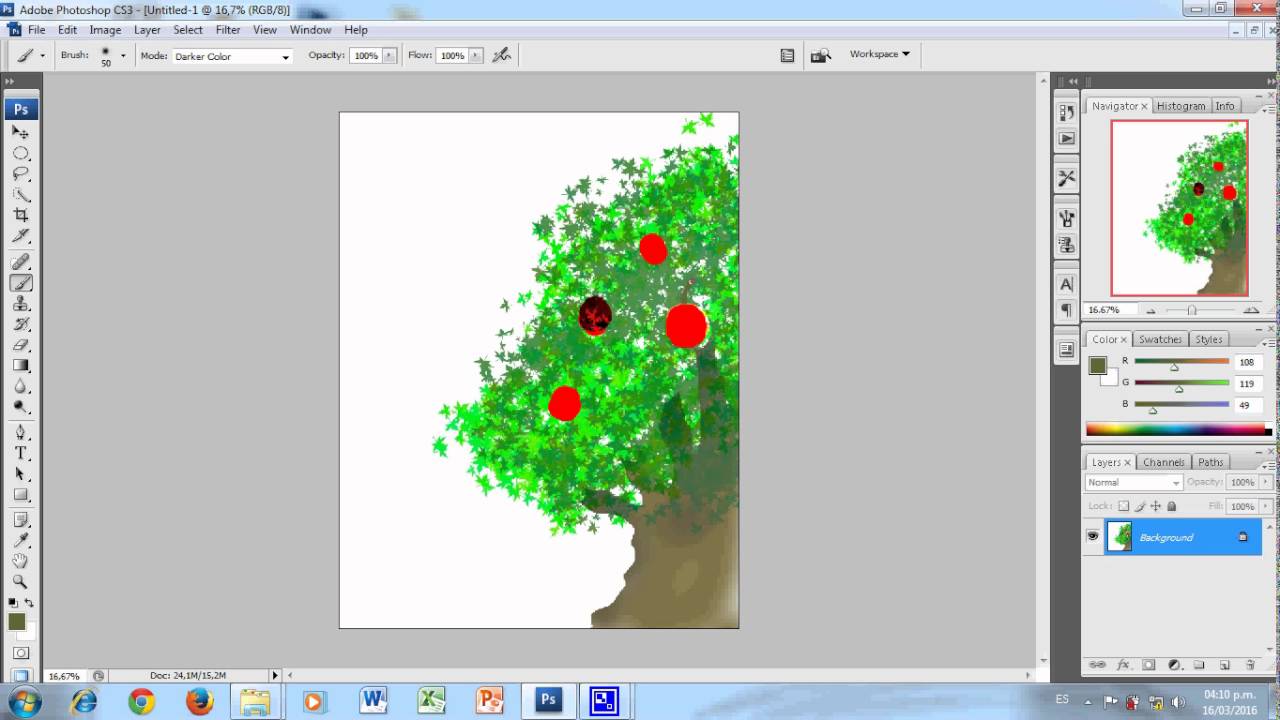Open the status bar info arrow
The height and width of the screenshot is (720, 1280).
pyautogui.click(x=275, y=676)
